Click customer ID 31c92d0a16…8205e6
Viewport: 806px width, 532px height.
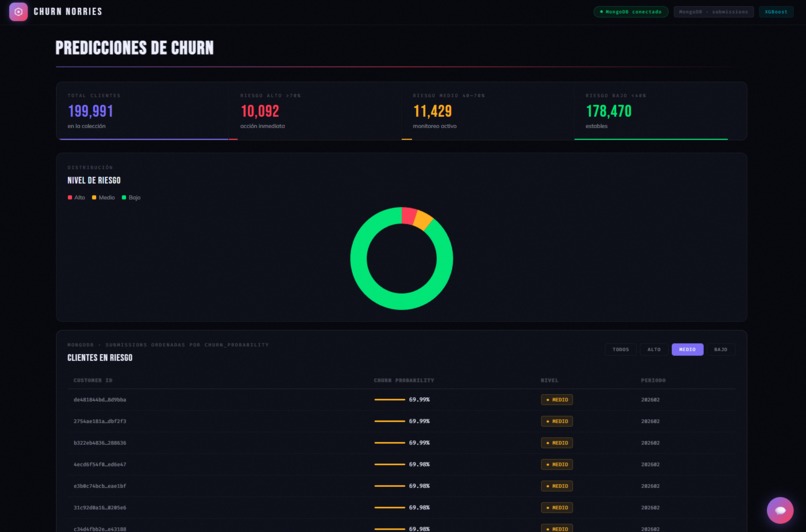pos(100,507)
